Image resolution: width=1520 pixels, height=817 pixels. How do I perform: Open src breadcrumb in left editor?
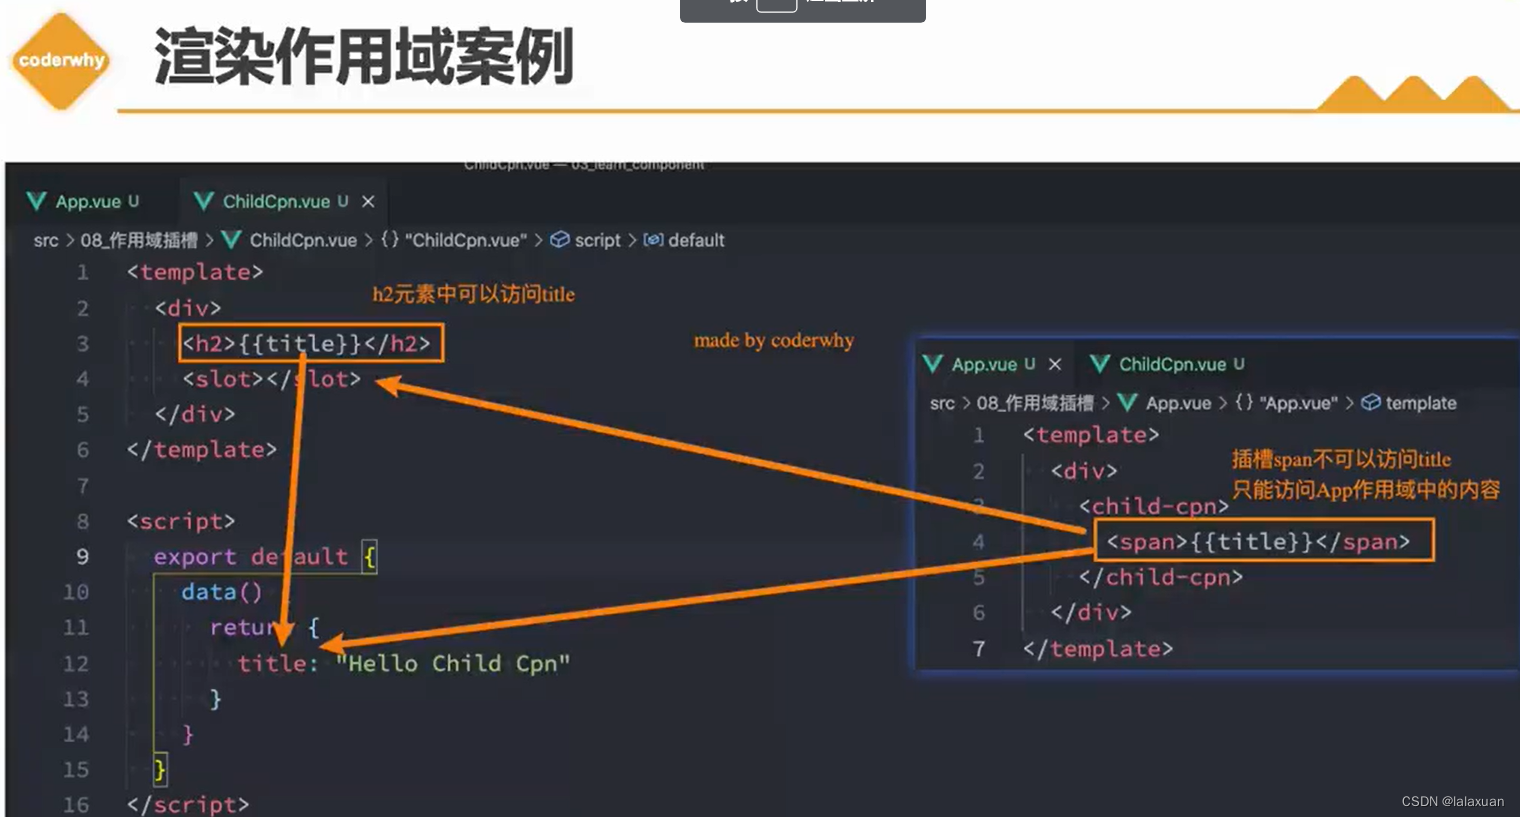(x=46, y=240)
